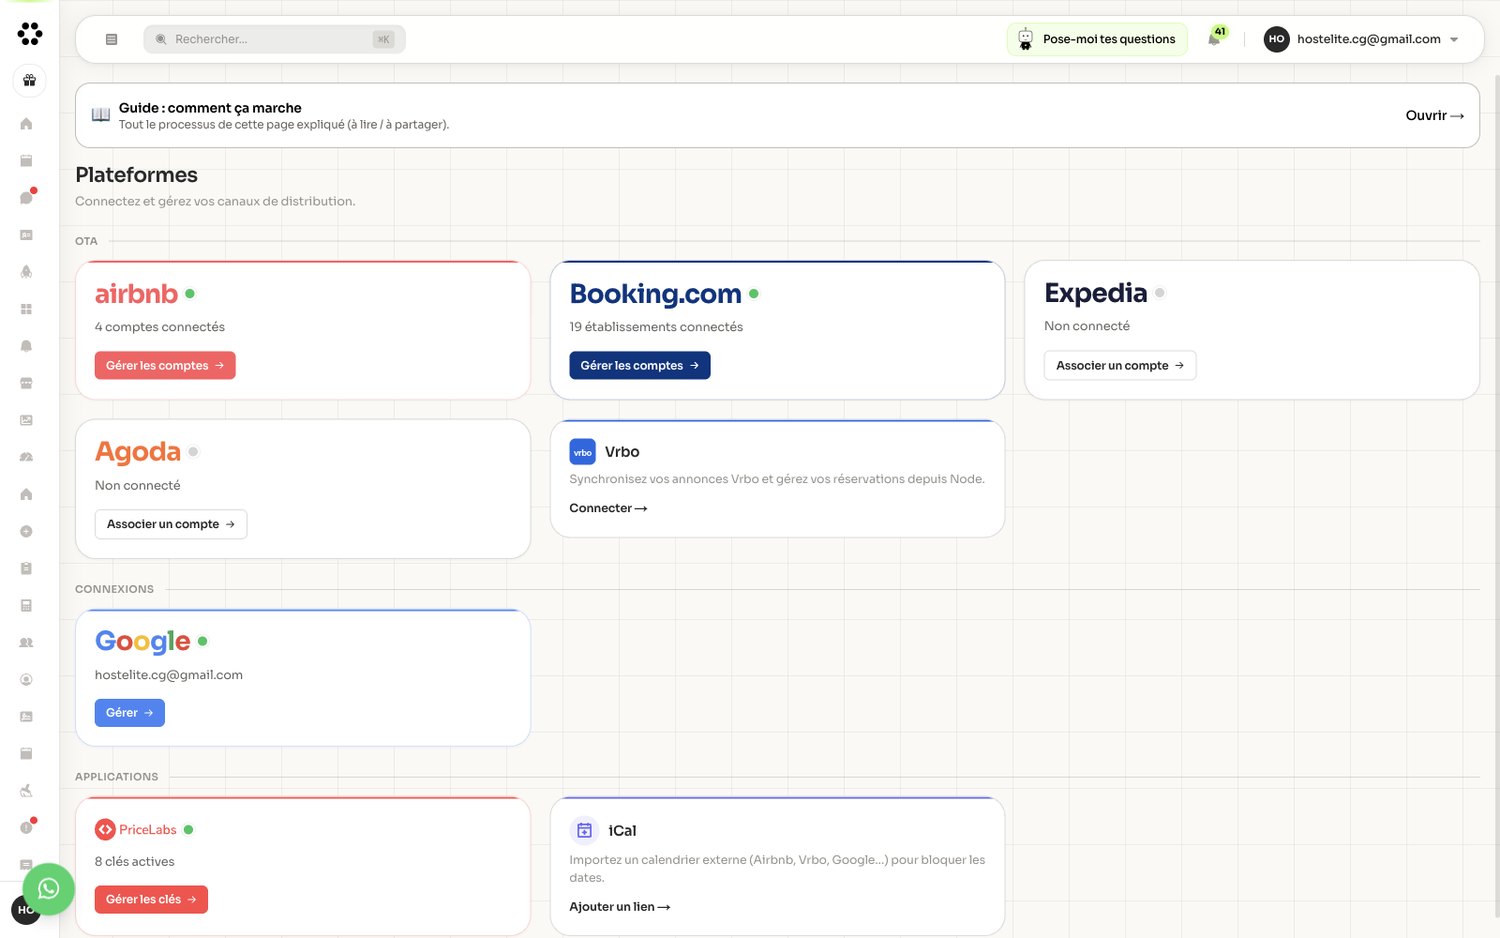1500x938 pixels.
Task: Click the Booking.com logo text
Action: click(x=656, y=294)
